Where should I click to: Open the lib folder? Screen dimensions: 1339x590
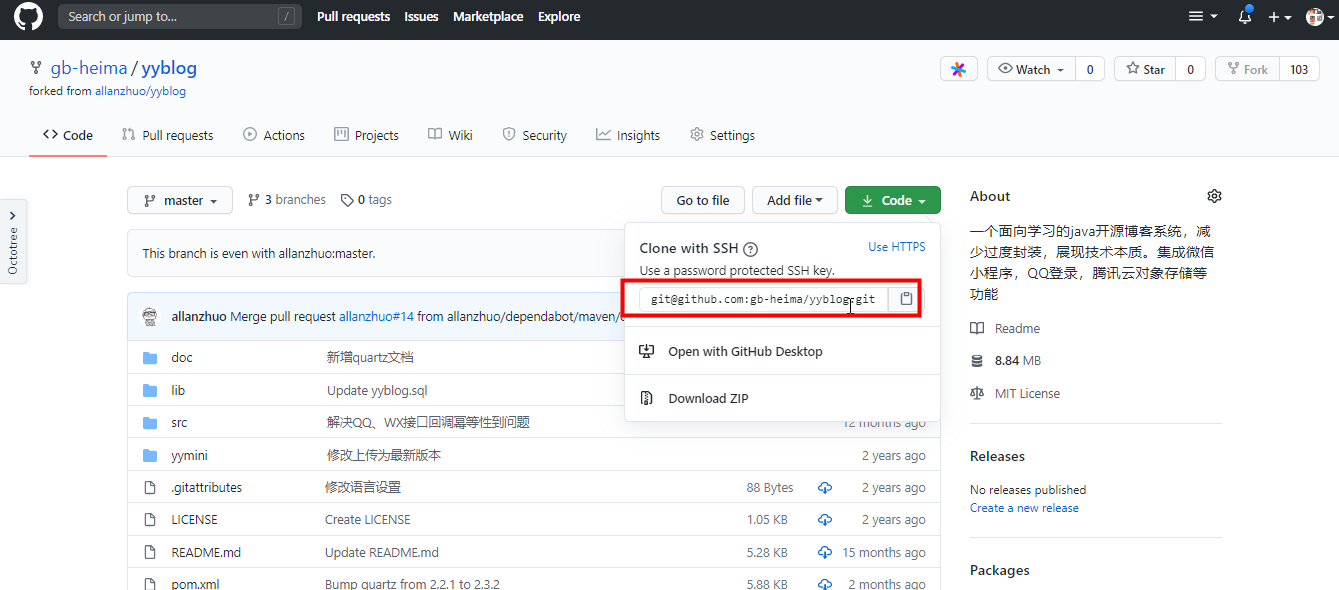(178, 390)
